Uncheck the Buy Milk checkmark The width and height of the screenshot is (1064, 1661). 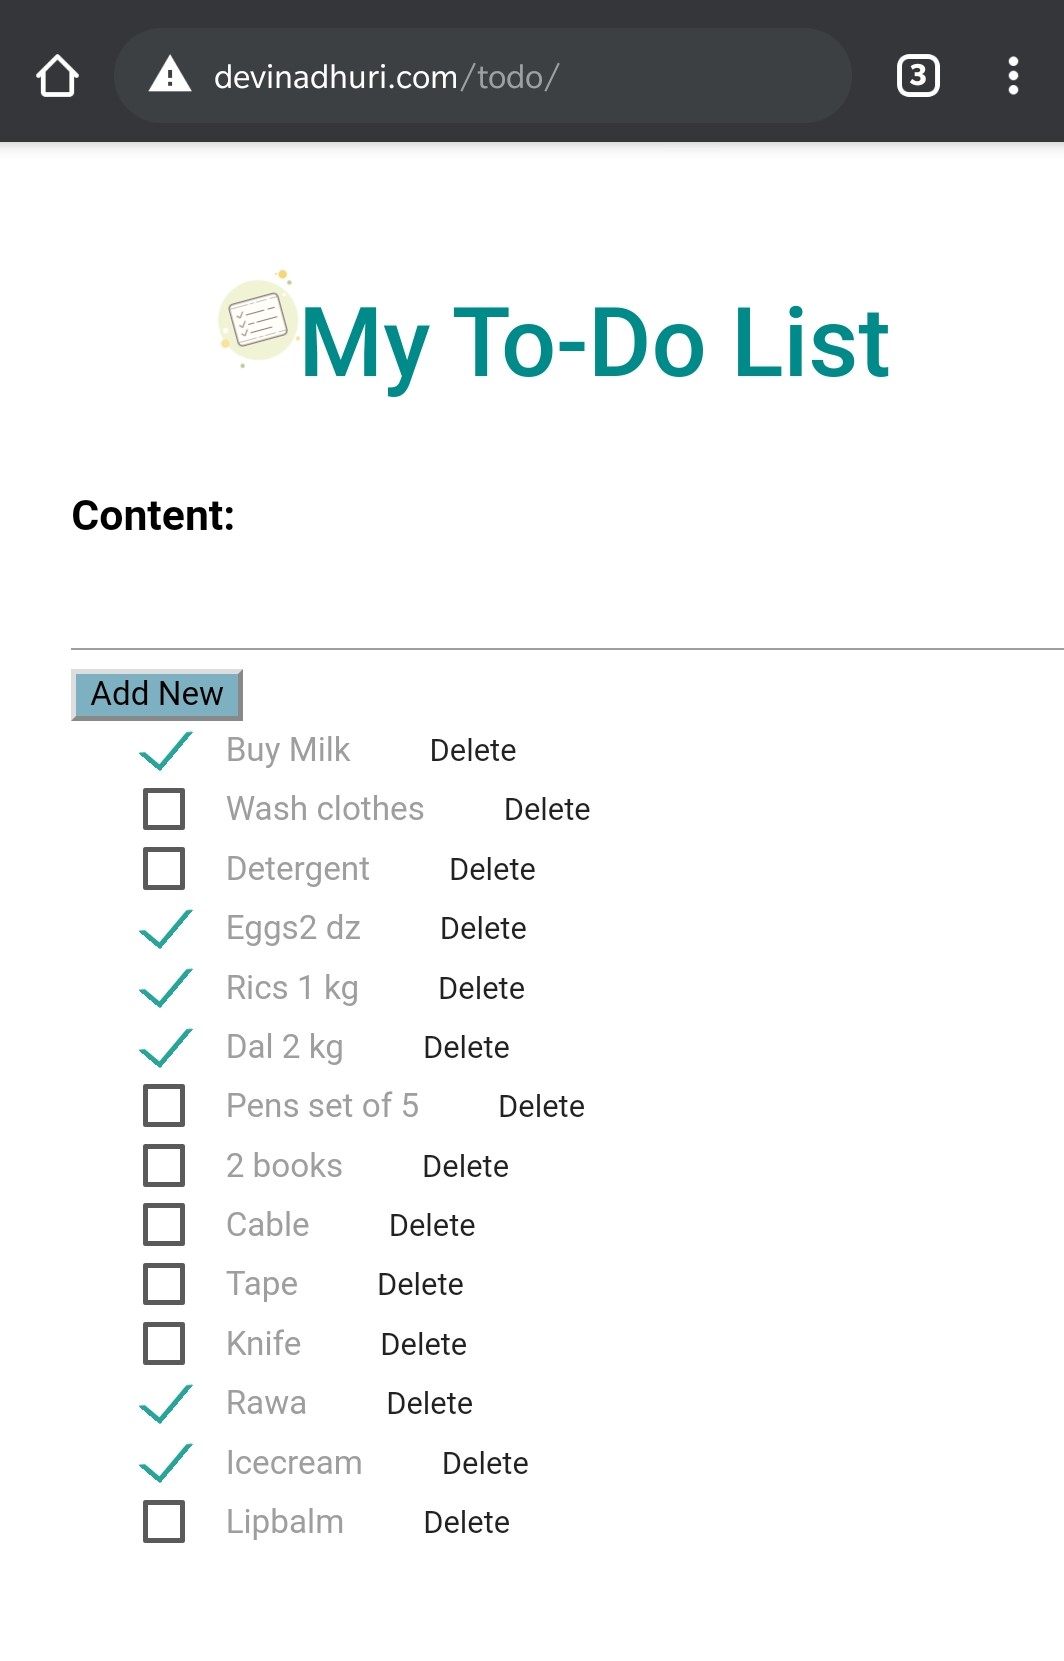tap(165, 751)
